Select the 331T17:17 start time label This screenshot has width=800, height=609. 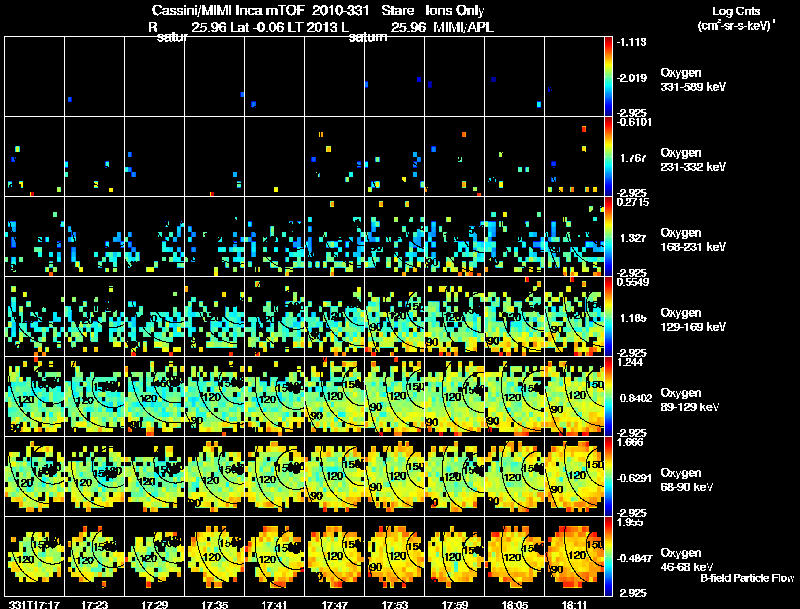(34, 605)
